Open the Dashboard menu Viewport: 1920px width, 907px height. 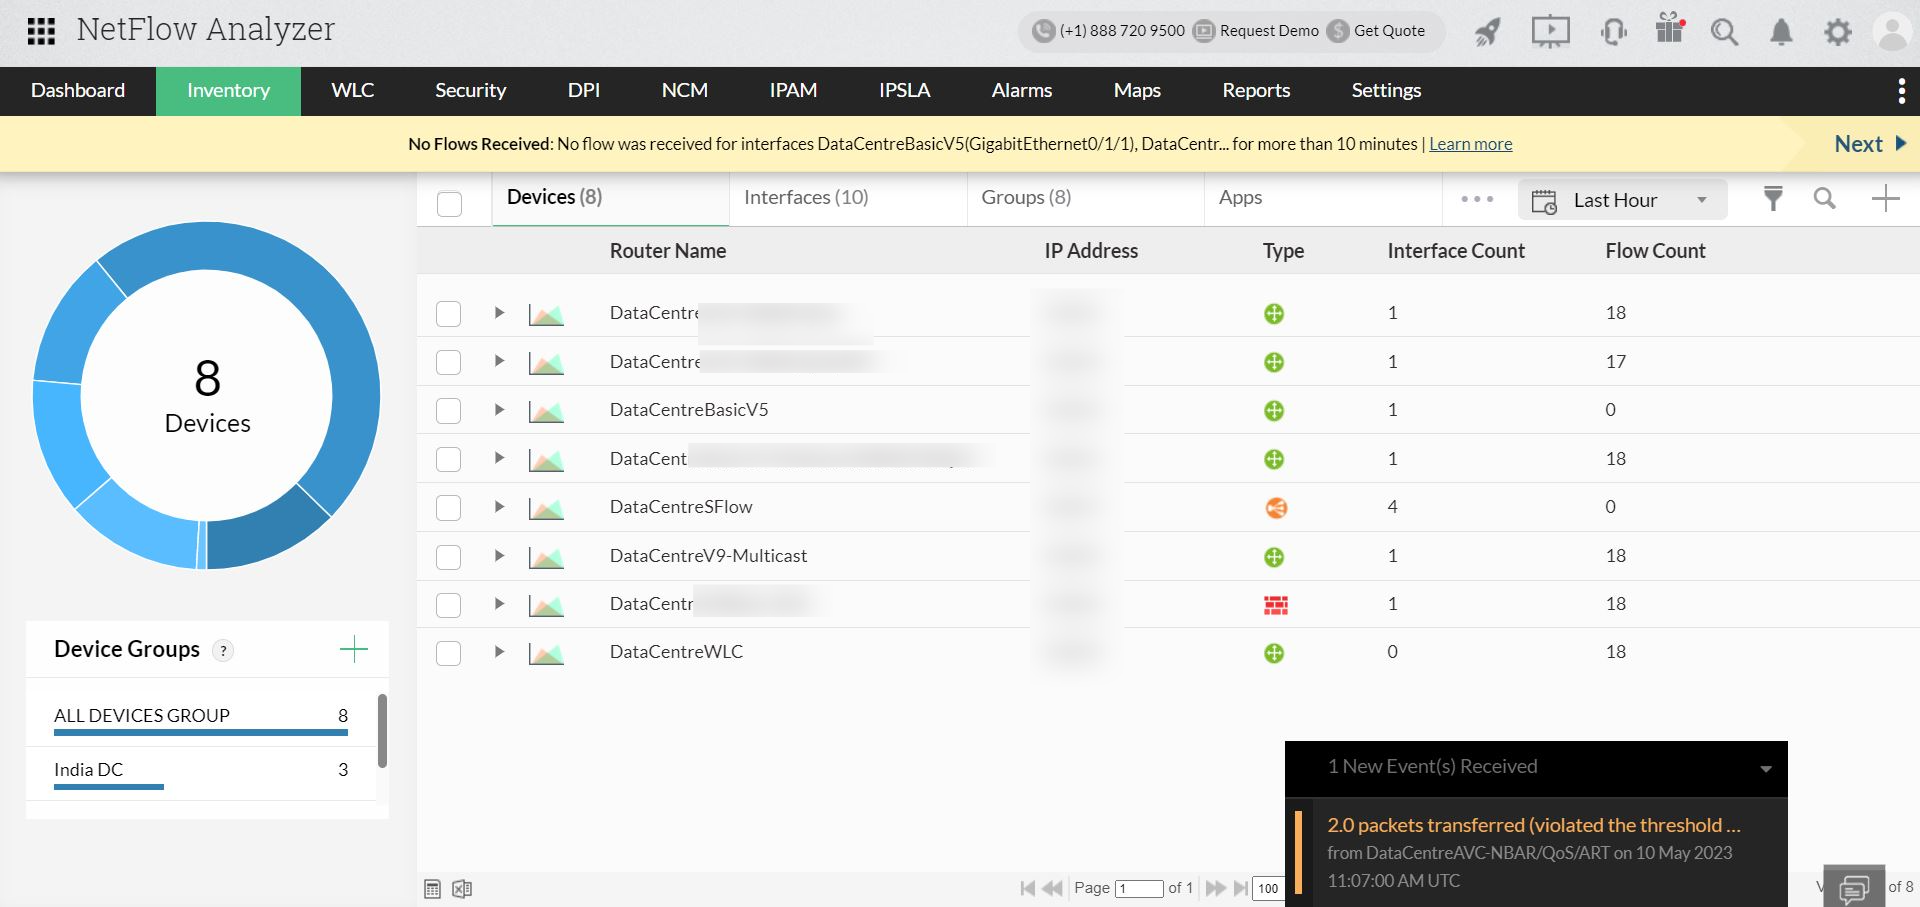click(x=78, y=91)
